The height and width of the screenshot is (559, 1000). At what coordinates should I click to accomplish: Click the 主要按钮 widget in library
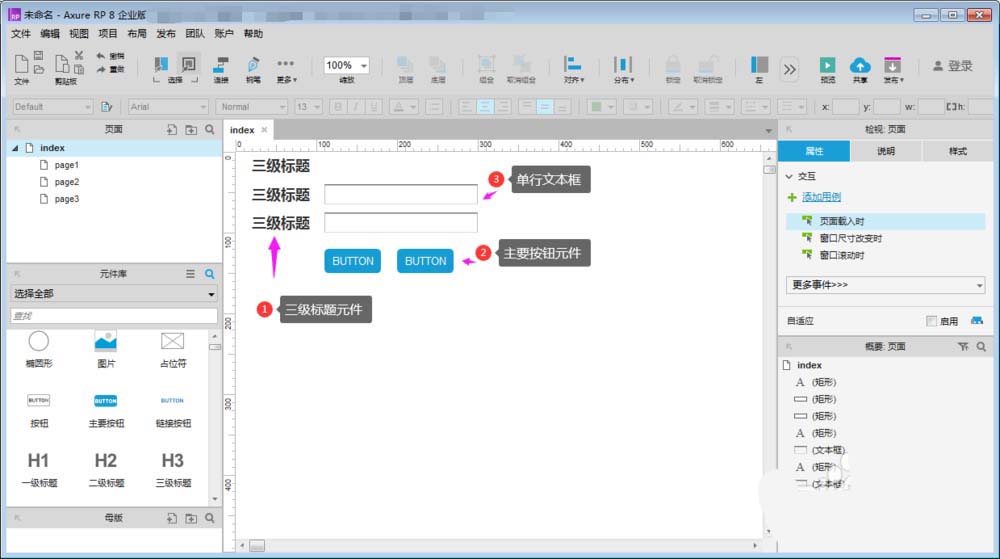[x=106, y=410]
